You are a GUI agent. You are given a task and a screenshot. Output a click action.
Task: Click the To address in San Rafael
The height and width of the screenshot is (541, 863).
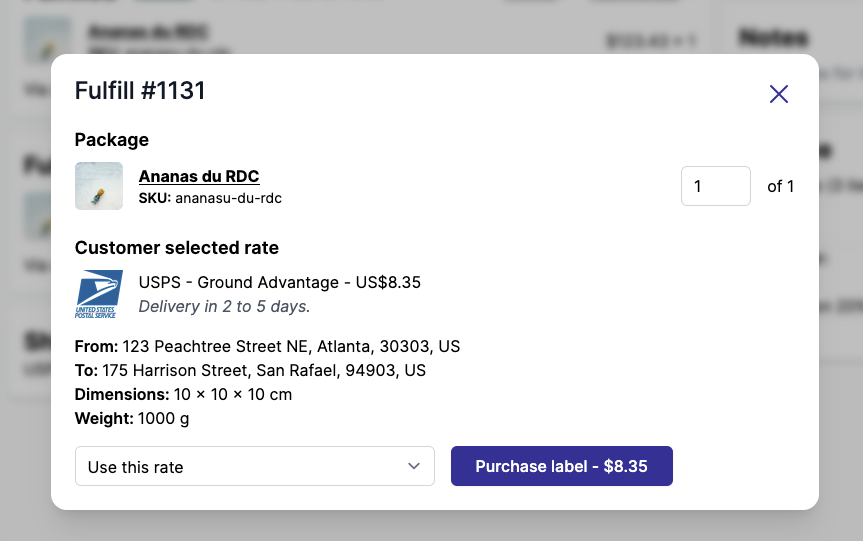[x=250, y=371]
